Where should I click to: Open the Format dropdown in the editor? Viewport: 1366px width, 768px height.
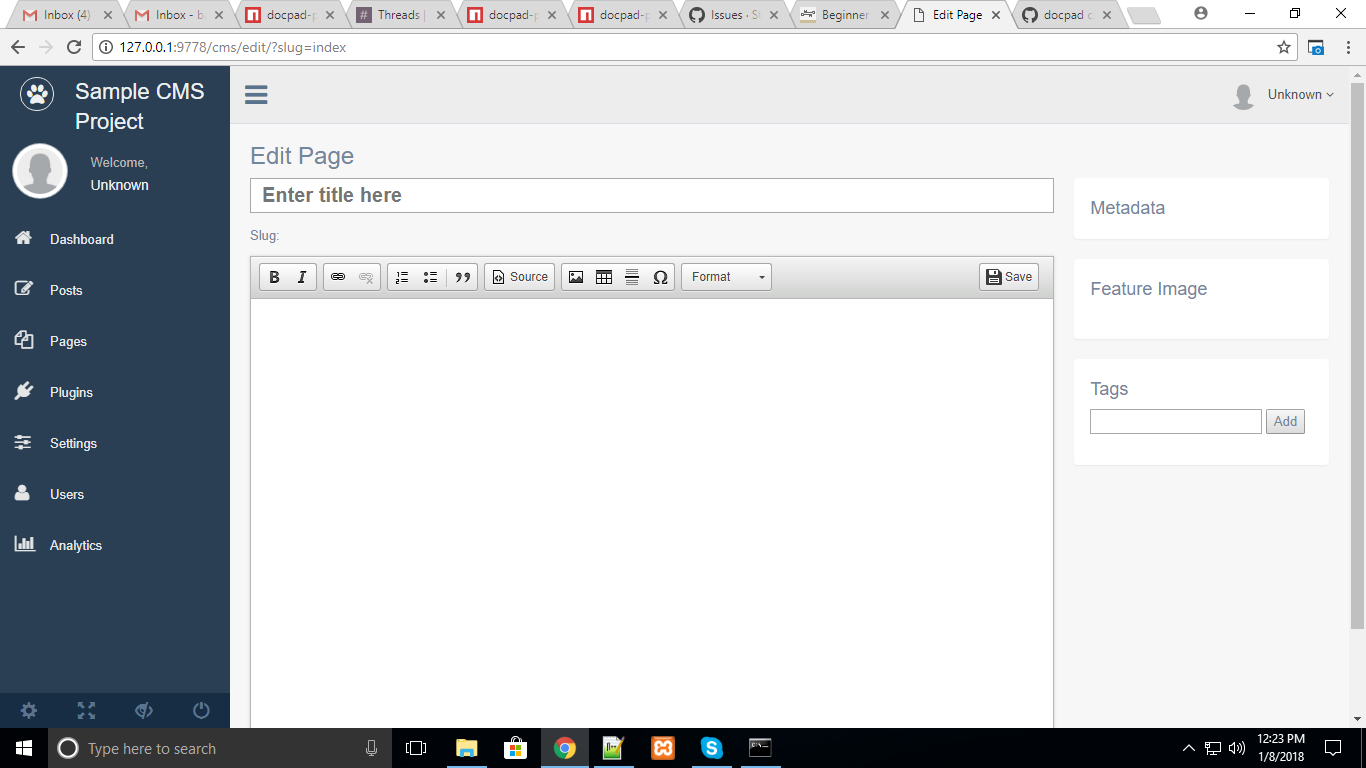point(726,277)
